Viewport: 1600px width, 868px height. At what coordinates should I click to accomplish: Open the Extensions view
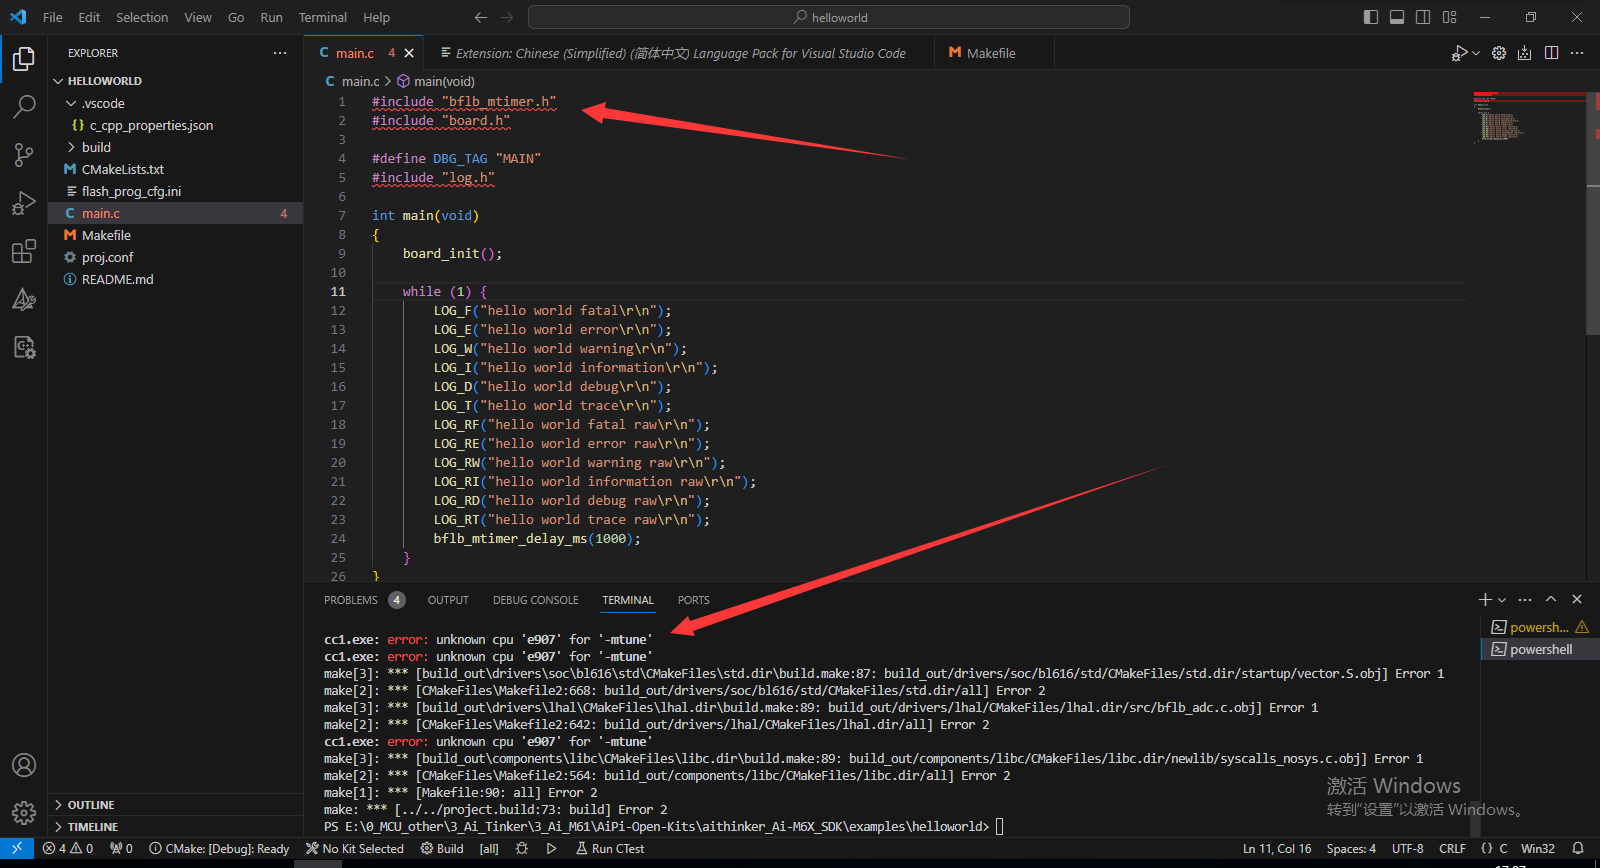click(24, 251)
